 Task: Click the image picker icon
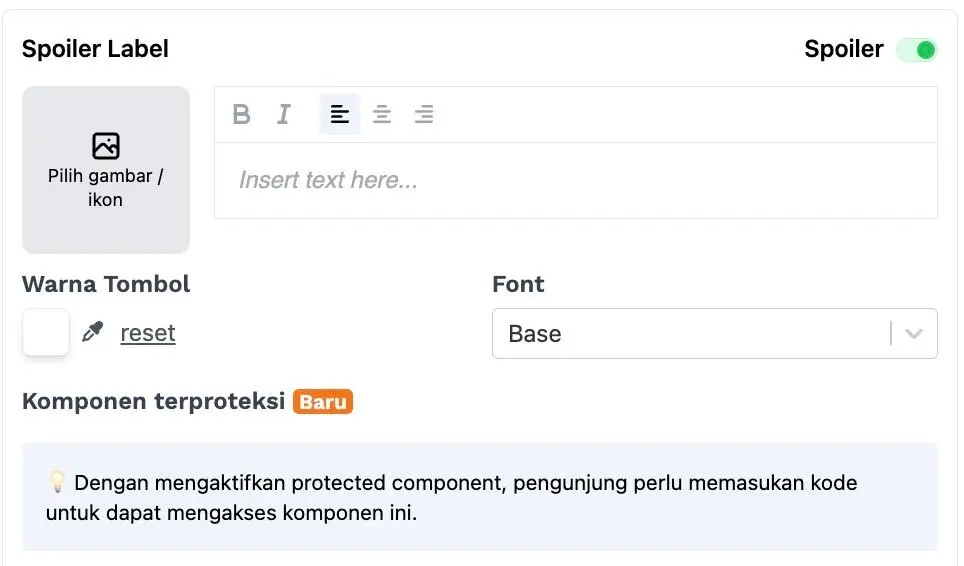click(x=106, y=146)
